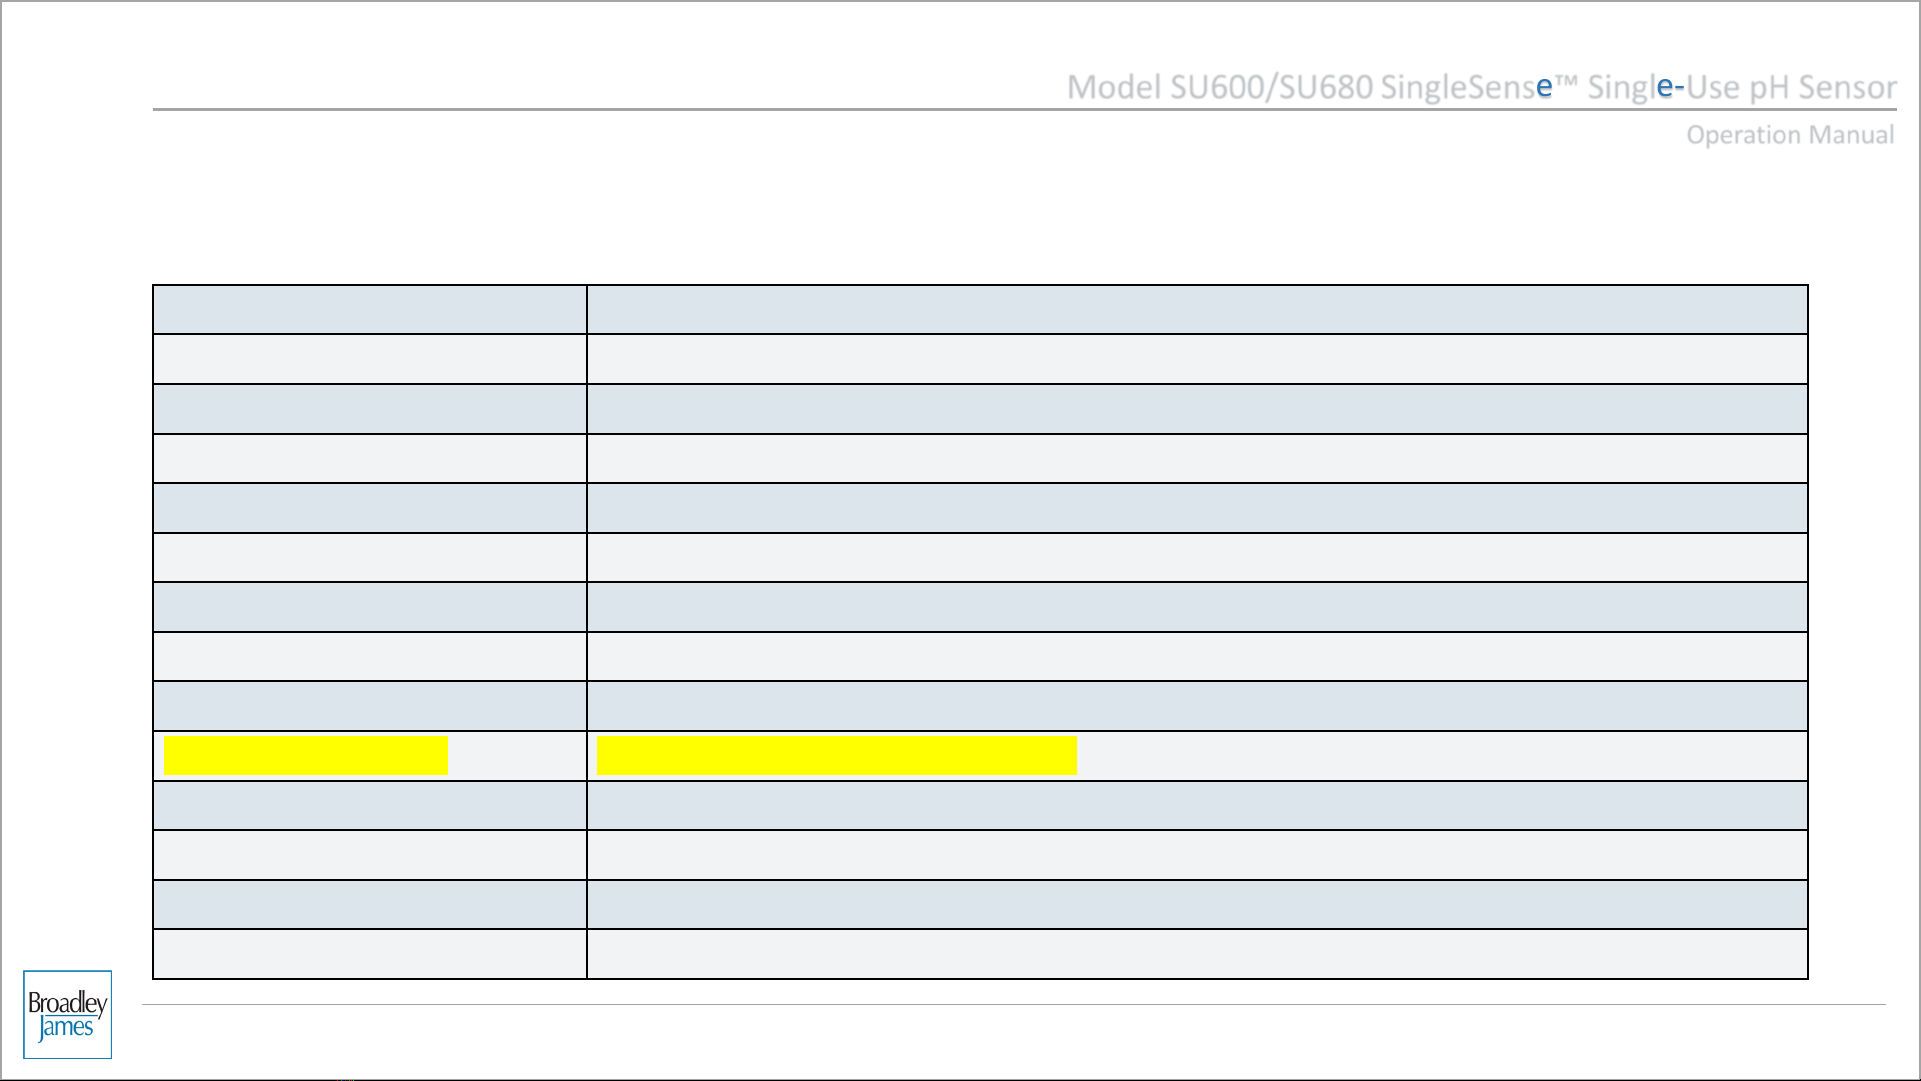Click the Broadley James logo

pos(67,1014)
